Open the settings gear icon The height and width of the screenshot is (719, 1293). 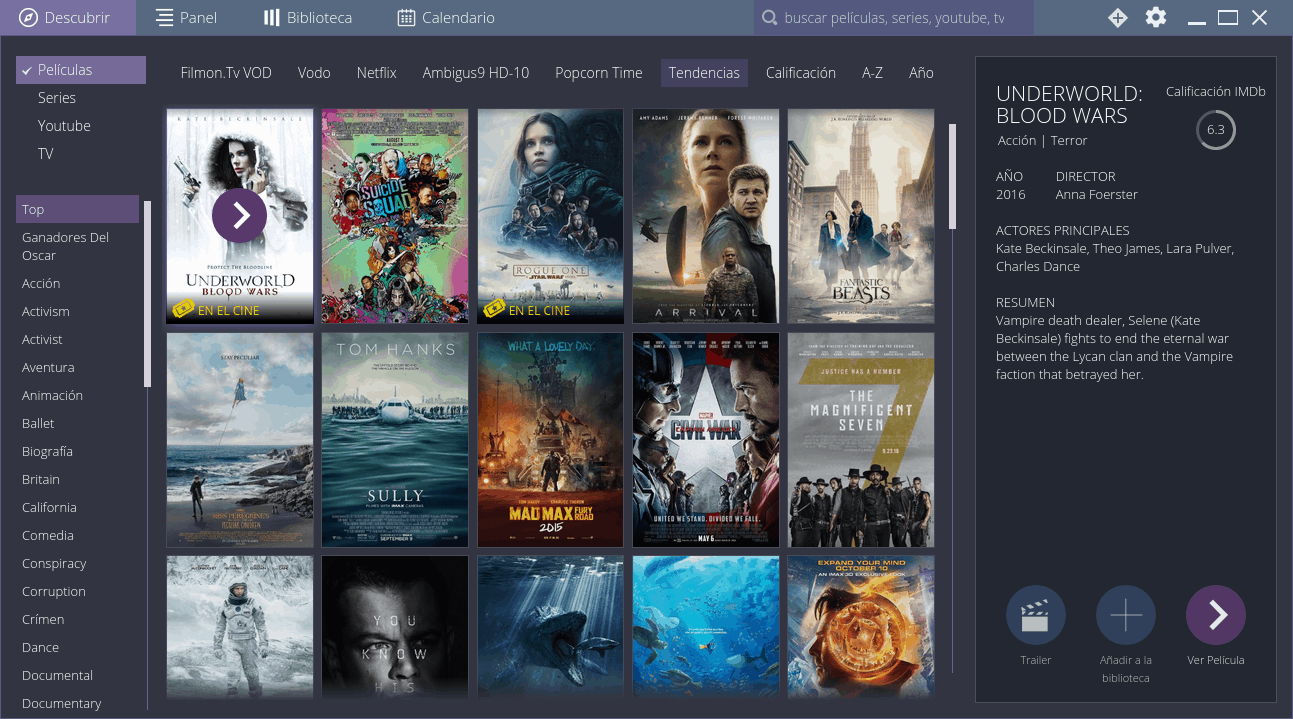point(1156,17)
